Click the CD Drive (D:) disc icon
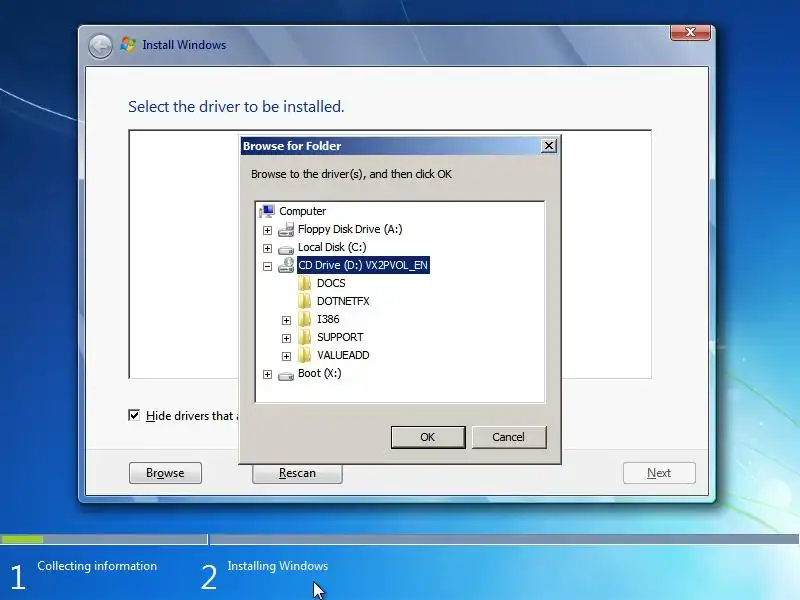The width and height of the screenshot is (800, 600). [x=286, y=265]
